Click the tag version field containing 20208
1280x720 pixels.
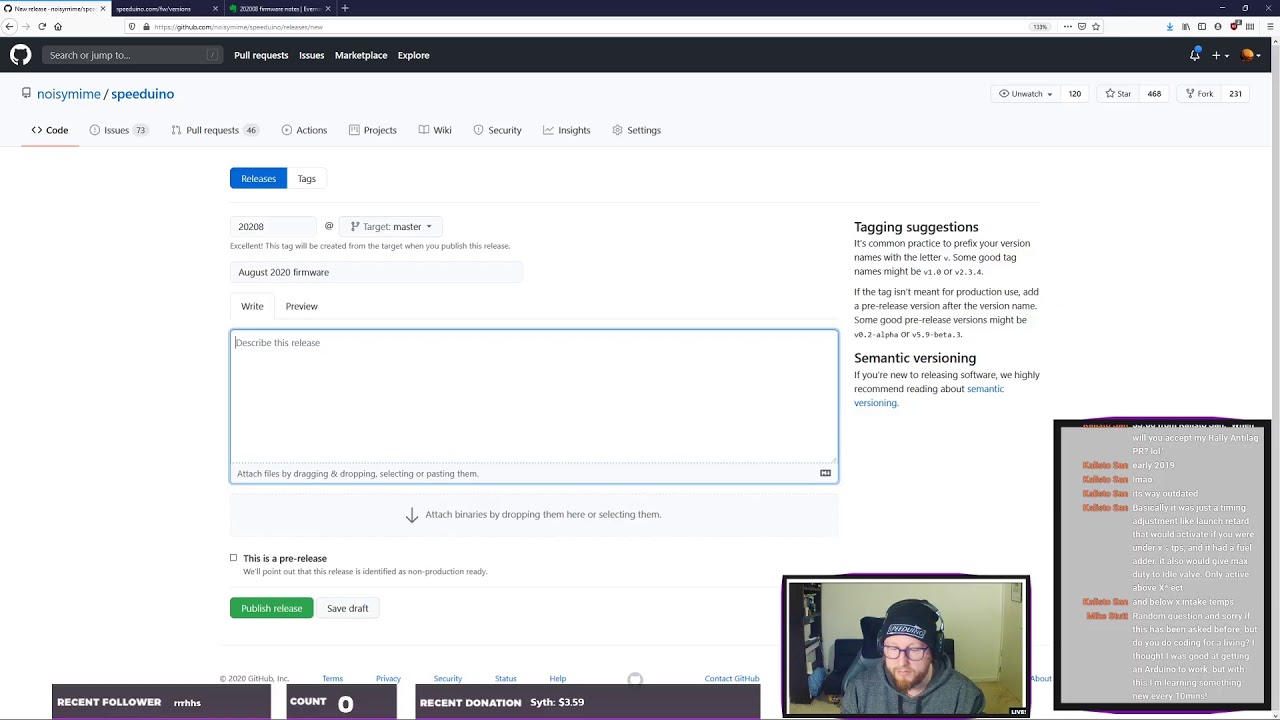pyautogui.click(x=273, y=227)
